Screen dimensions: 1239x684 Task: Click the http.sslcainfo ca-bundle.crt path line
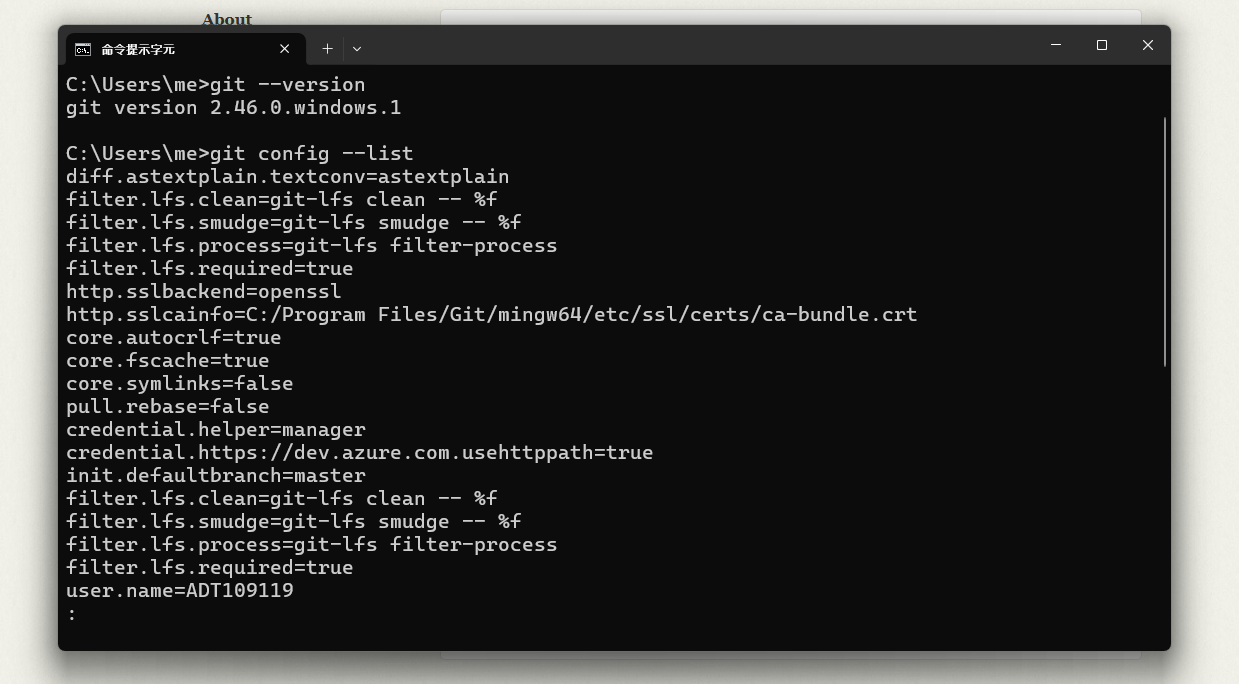492,314
